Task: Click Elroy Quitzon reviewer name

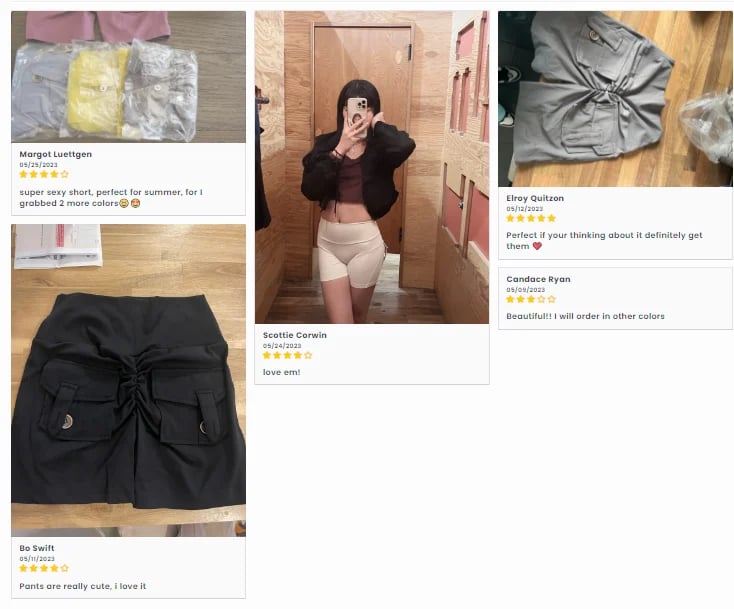Action: tap(535, 198)
